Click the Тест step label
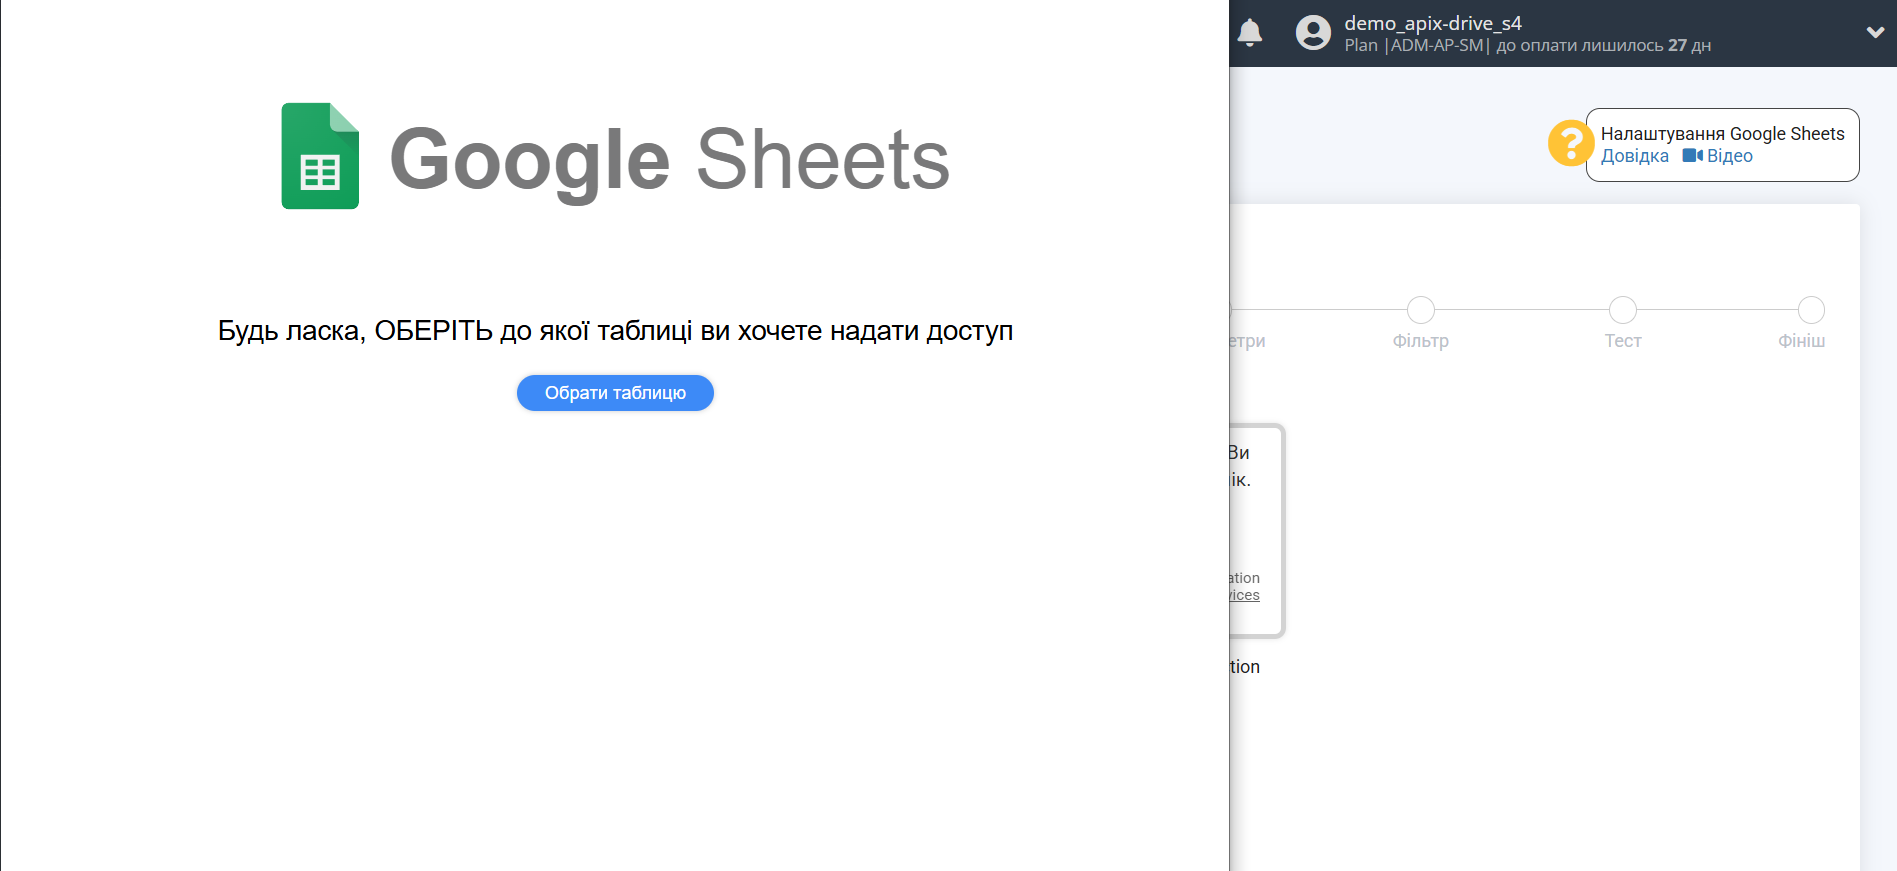 coord(1623,341)
